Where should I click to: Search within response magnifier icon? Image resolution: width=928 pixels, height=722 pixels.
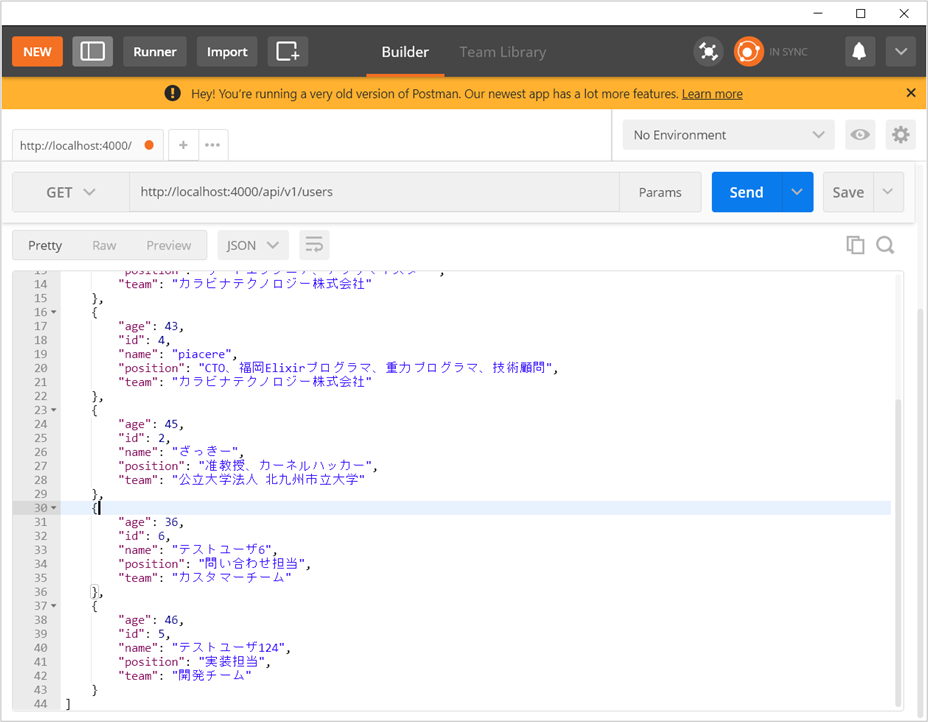click(x=885, y=245)
